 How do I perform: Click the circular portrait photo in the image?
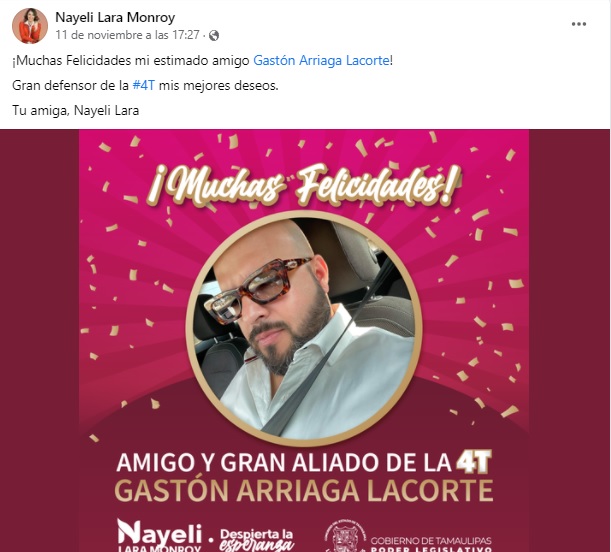coord(304,328)
